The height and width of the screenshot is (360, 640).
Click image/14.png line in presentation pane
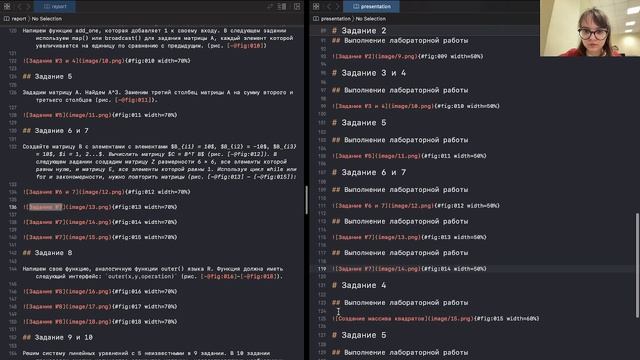tap(409, 269)
